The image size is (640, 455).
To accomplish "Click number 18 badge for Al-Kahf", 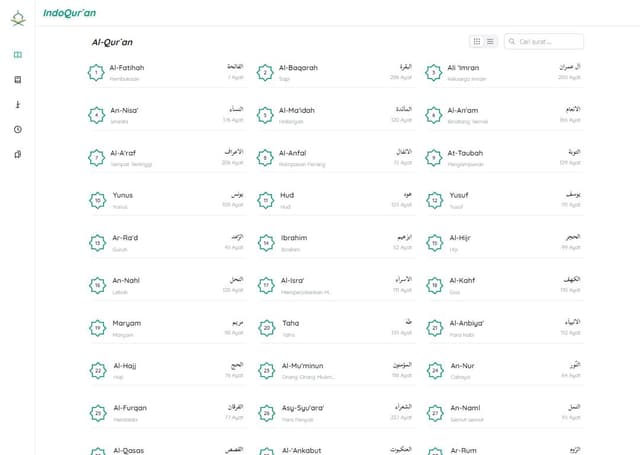I will click(x=435, y=285).
